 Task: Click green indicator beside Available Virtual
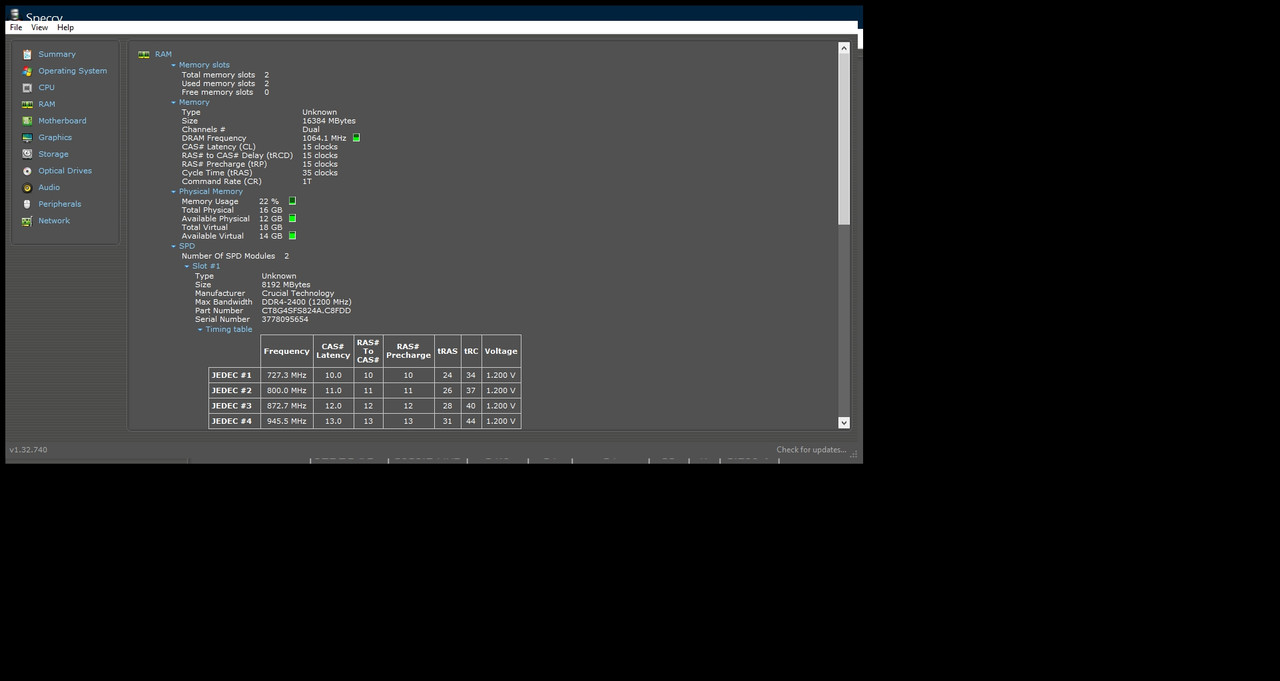[292, 236]
